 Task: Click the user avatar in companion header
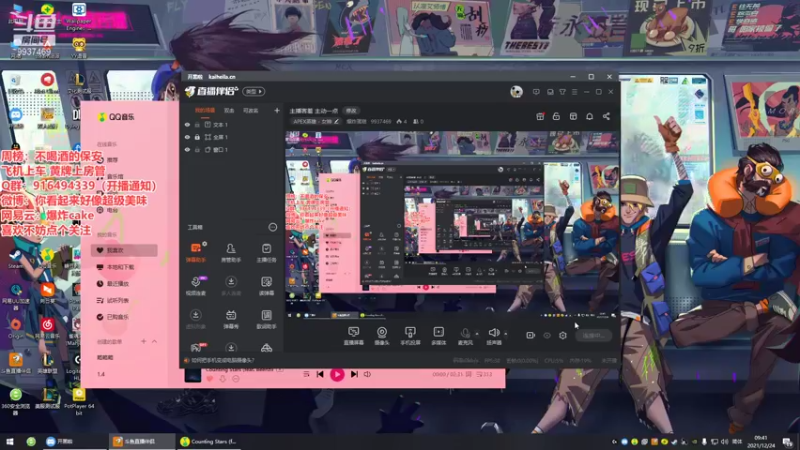click(x=516, y=92)
